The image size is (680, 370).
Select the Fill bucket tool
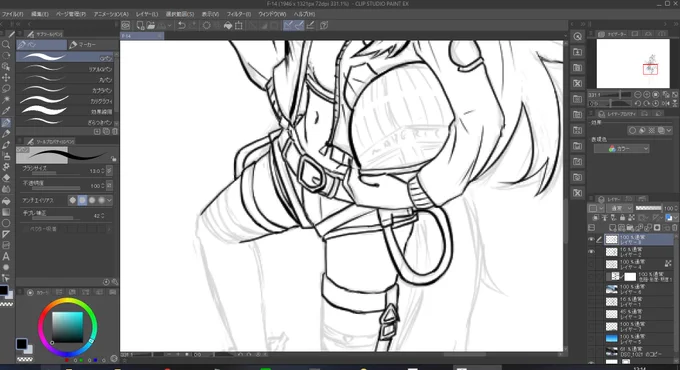pyautogui.click(x=6, y=201)
